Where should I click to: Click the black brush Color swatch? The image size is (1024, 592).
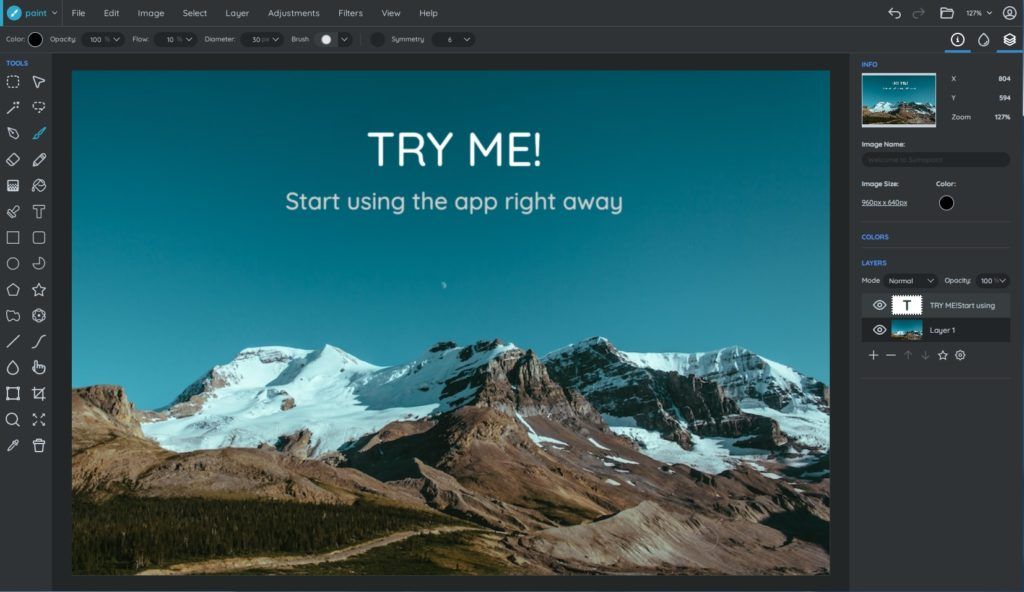pyautogui.click(x=36, y=39)
